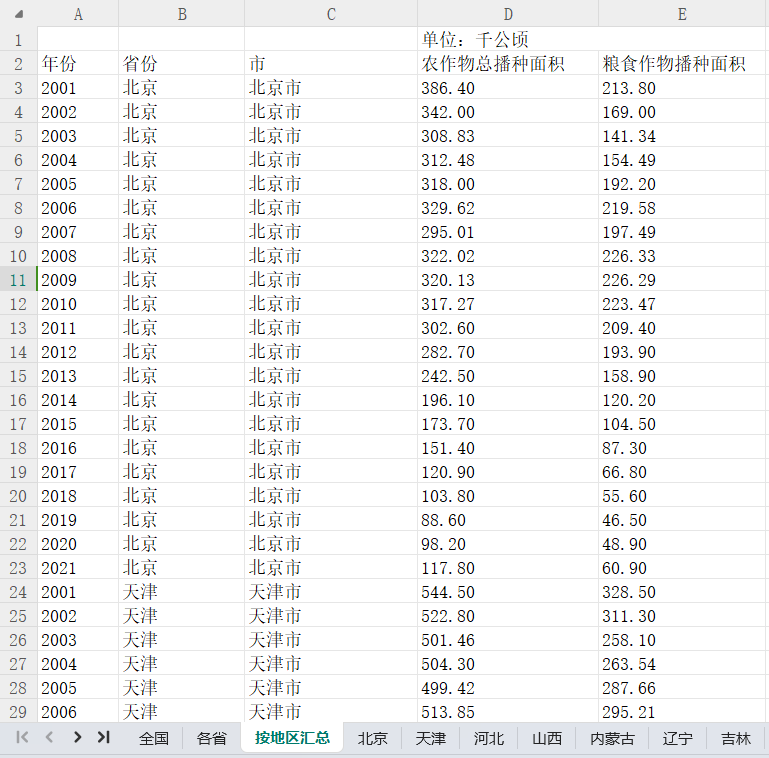Click the 省份 header cell

(181, 63)
